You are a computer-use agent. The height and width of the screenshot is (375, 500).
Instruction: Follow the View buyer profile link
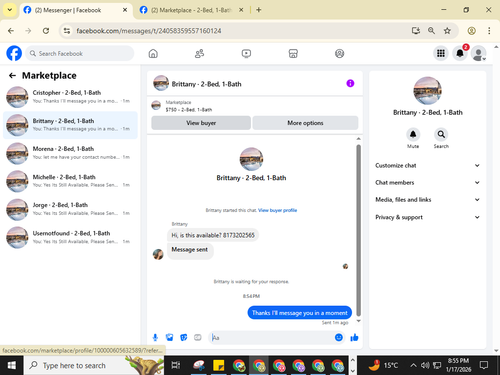277,210
